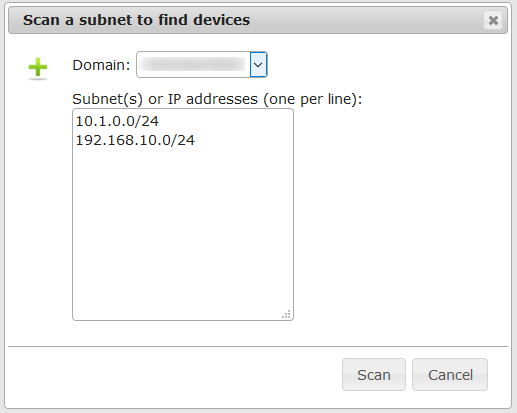517x413 pixels.
Task: Open the Domain dropdown arrow
Action: click(x=258, y=65)
